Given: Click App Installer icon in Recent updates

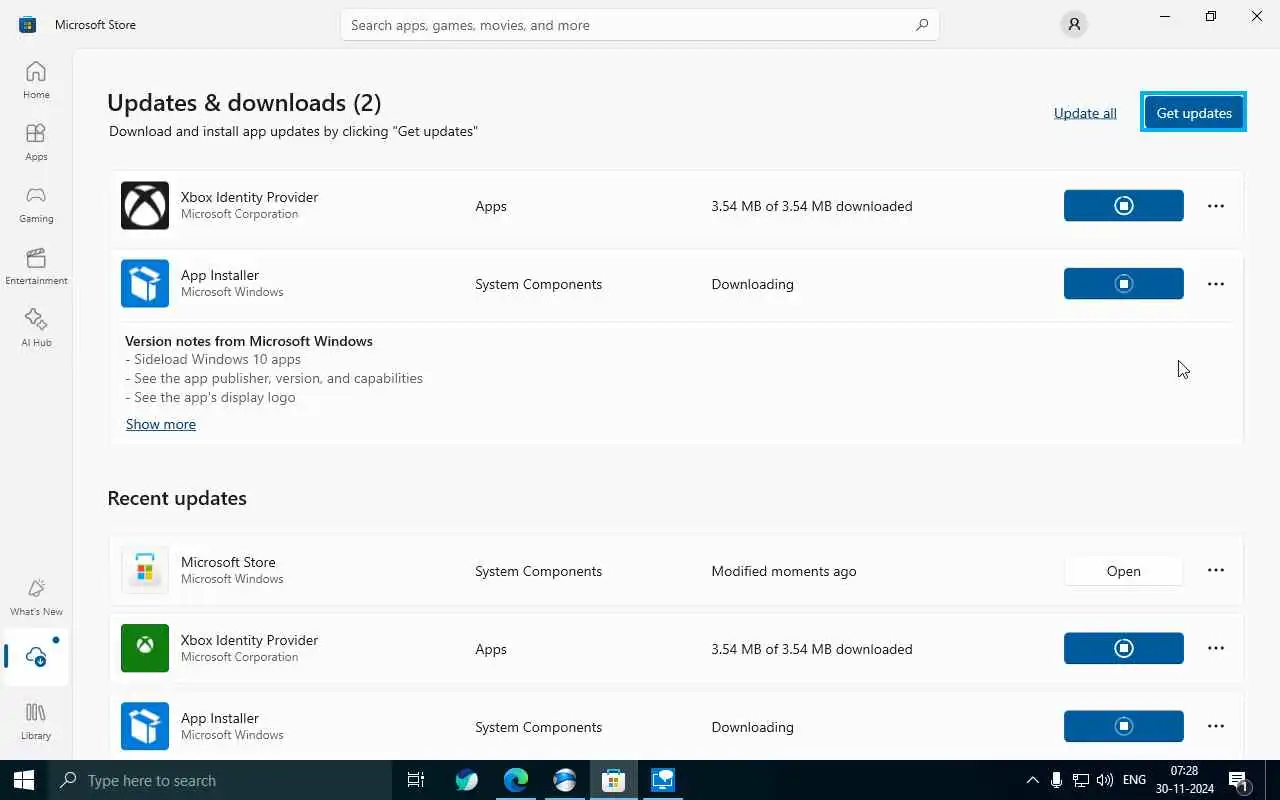Looking at the screenshot, I should tap(145, 727).
